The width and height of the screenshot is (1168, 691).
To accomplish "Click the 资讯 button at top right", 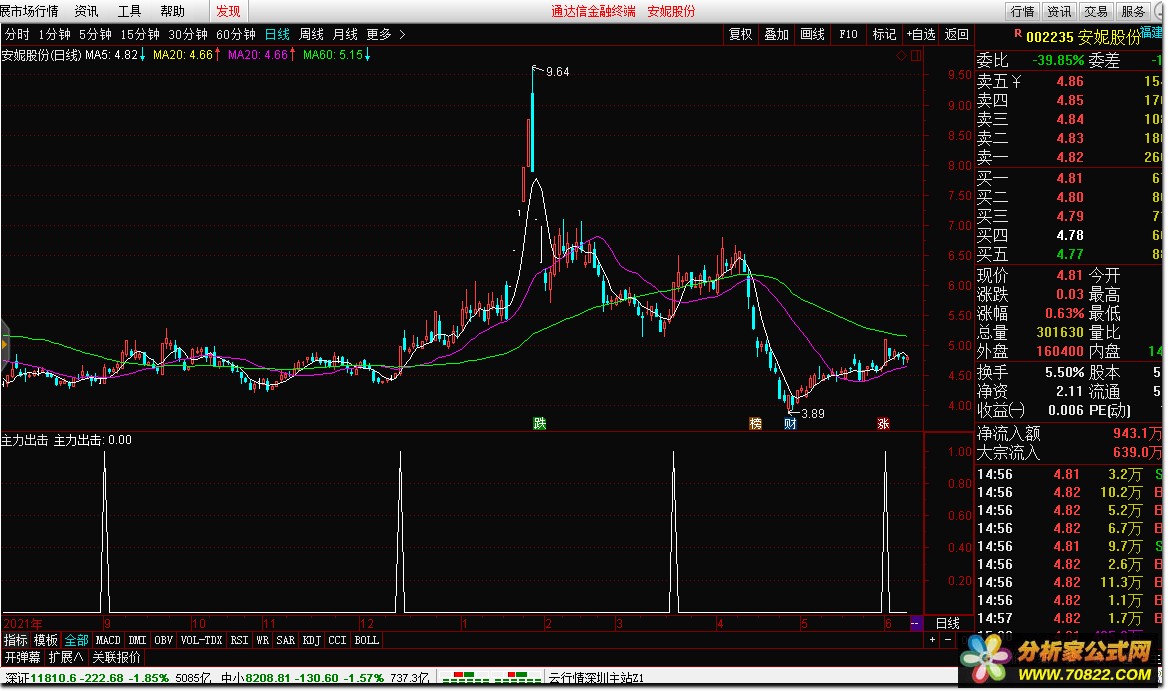I will (x=1059, y=11).
